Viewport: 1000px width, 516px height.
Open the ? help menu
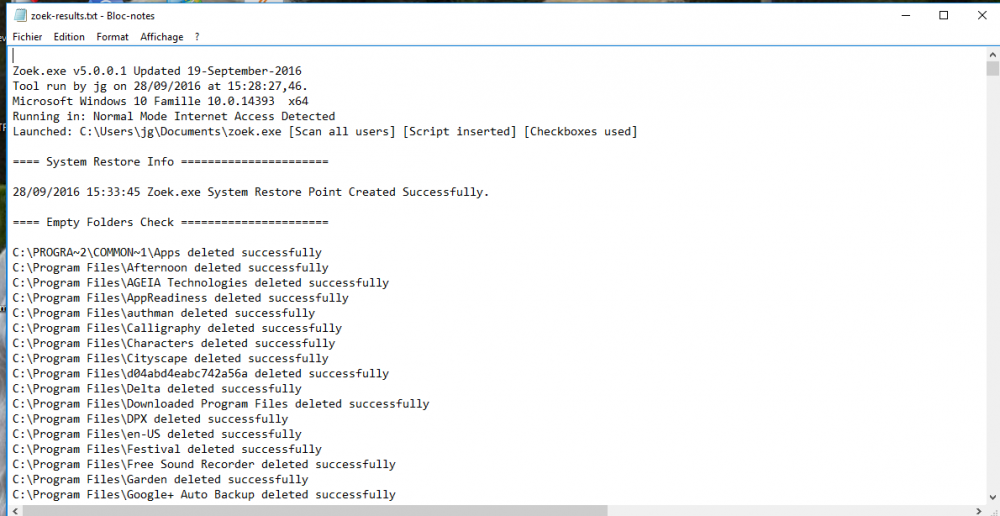pyautogui.click(x=197, y=37)
